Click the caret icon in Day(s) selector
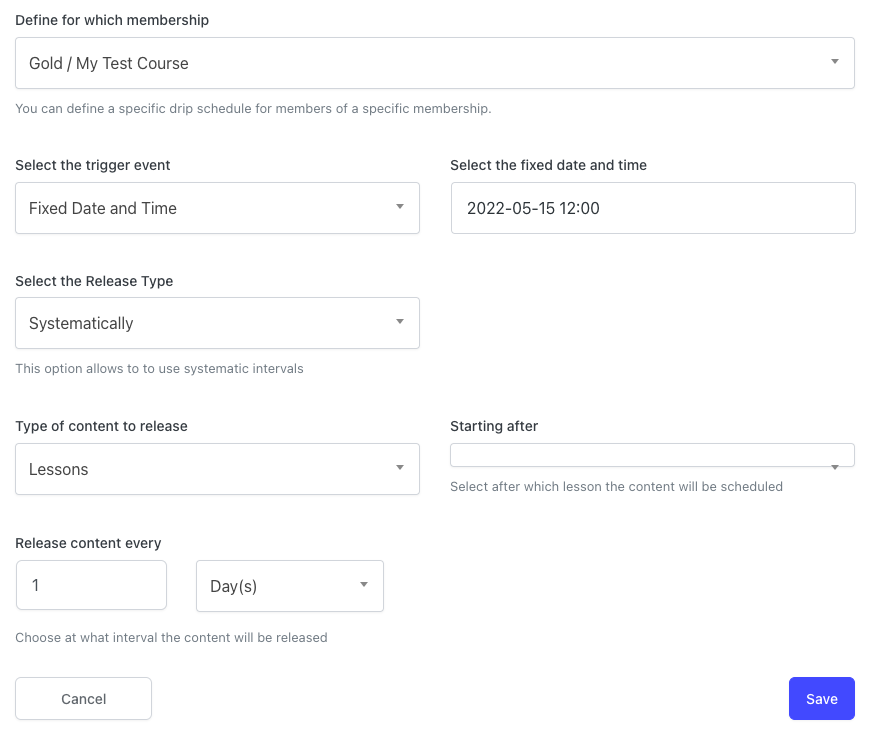The image size is (871, 739). pyautogui.click(x=364, y=584)
